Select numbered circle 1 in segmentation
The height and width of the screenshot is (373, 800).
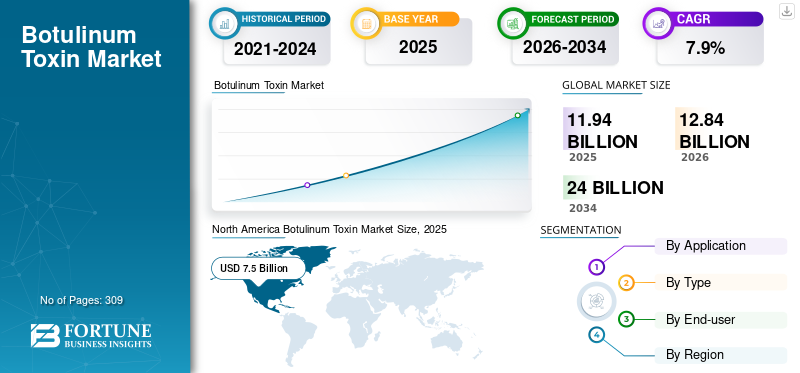tap(596, 266)
